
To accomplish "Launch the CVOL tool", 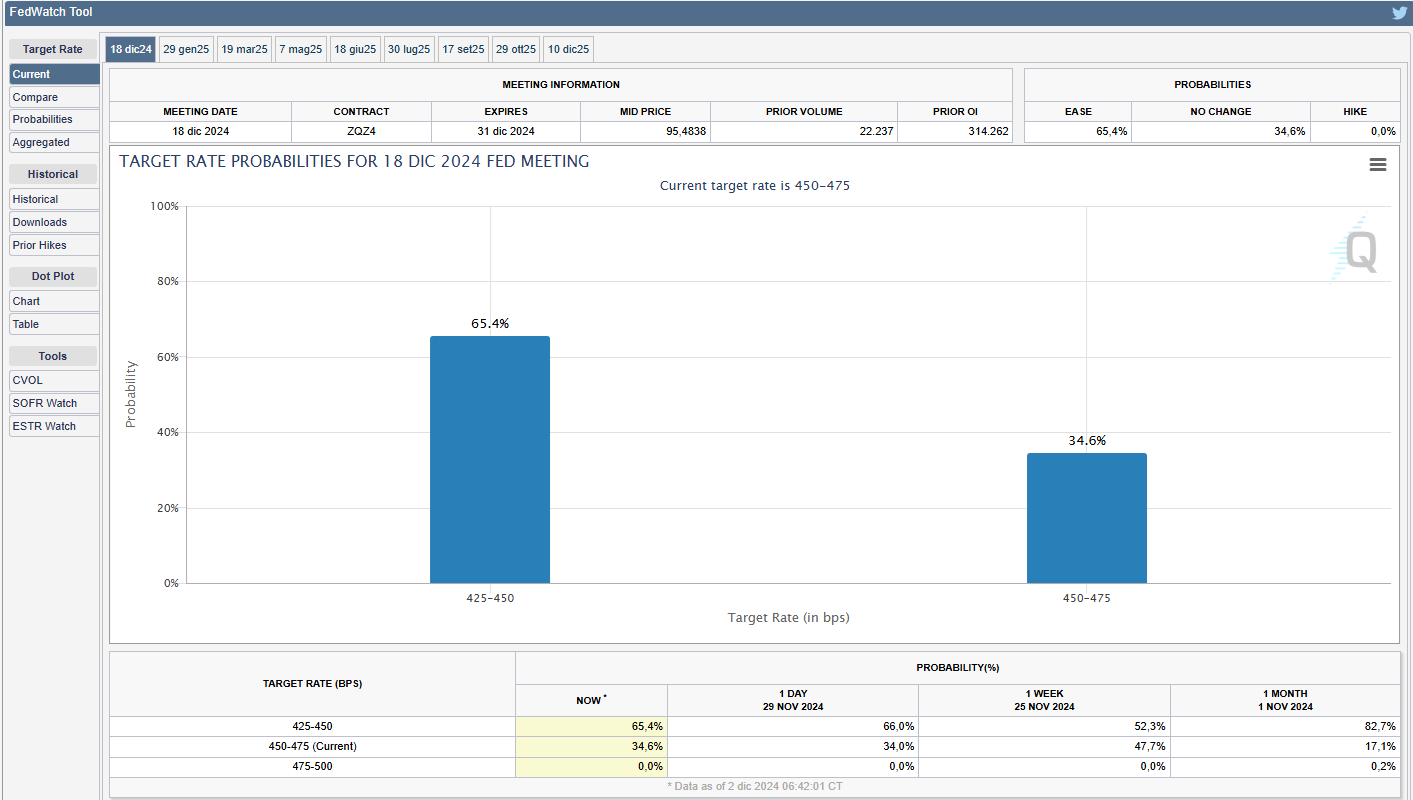I will [x=54, y=380].
